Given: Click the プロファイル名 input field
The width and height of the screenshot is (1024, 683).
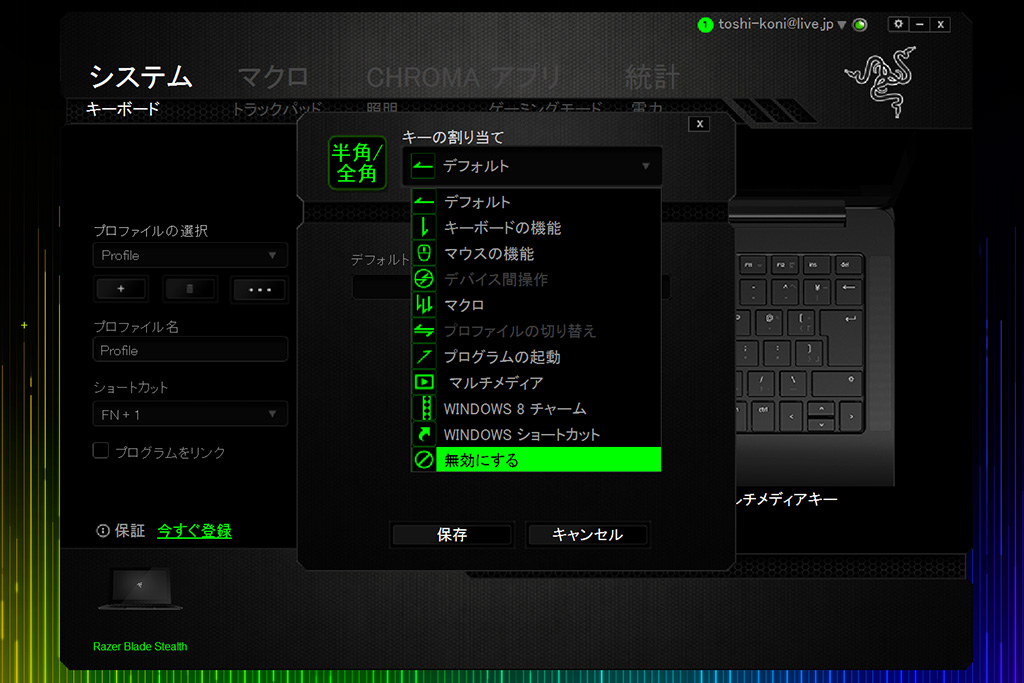Looking at the screenshot, I should 190,350.
